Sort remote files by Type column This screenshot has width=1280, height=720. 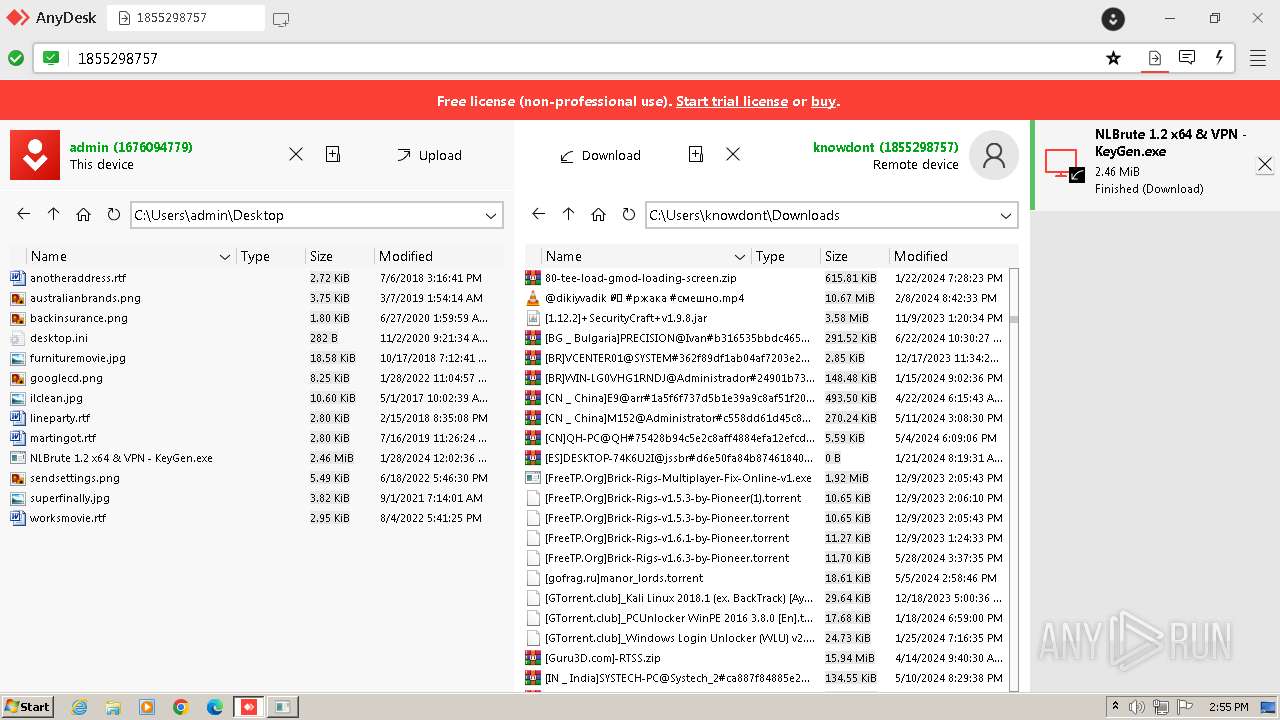click(x=785, y=256)
